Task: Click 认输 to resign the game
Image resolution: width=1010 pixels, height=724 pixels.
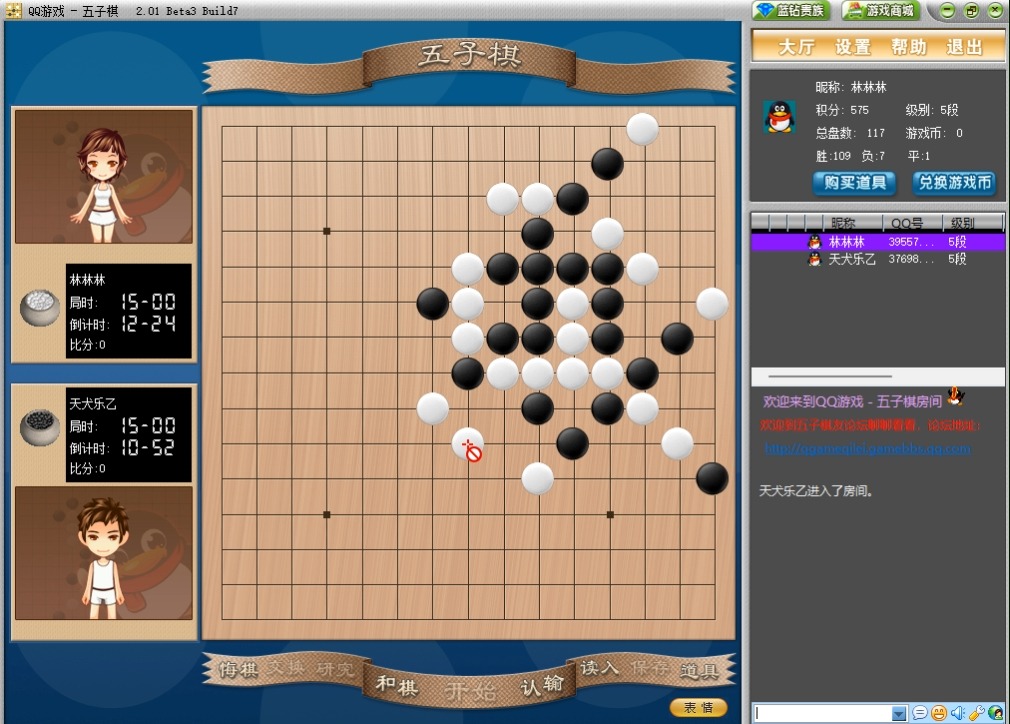Action: coord(542,685)
